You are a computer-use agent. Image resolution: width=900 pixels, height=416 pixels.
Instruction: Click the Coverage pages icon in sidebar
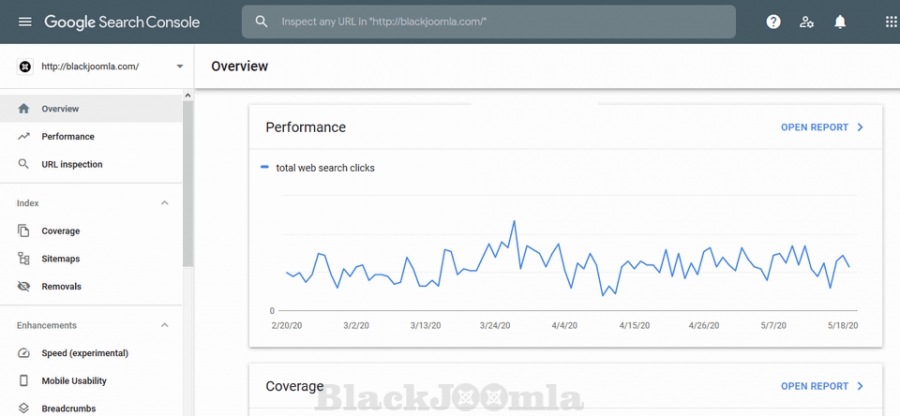[24, 231]
